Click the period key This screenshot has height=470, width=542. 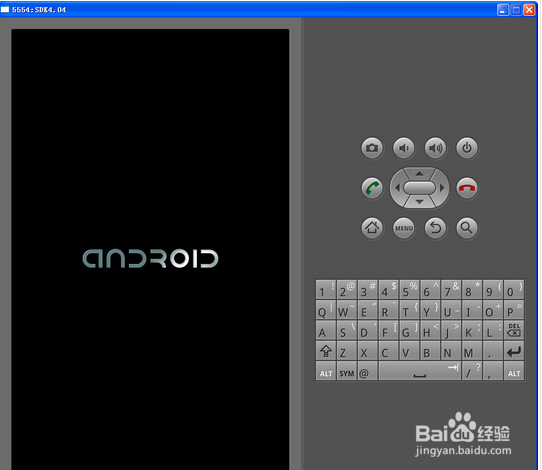pyautogui.click(x=493, y=350)
